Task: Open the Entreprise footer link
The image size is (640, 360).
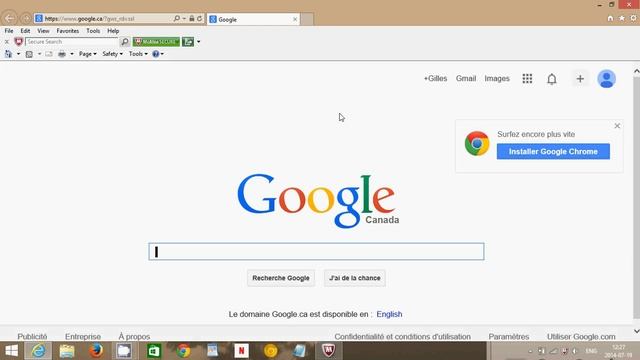Action: (x=83, y=336)
